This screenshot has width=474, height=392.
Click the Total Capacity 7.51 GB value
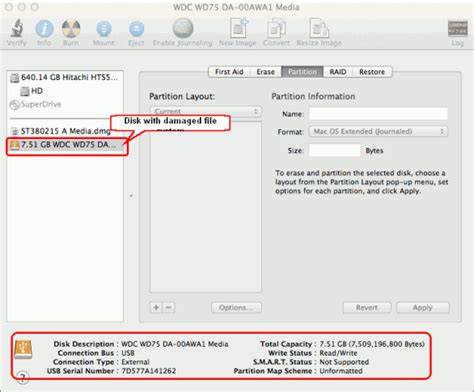(372, 344)
